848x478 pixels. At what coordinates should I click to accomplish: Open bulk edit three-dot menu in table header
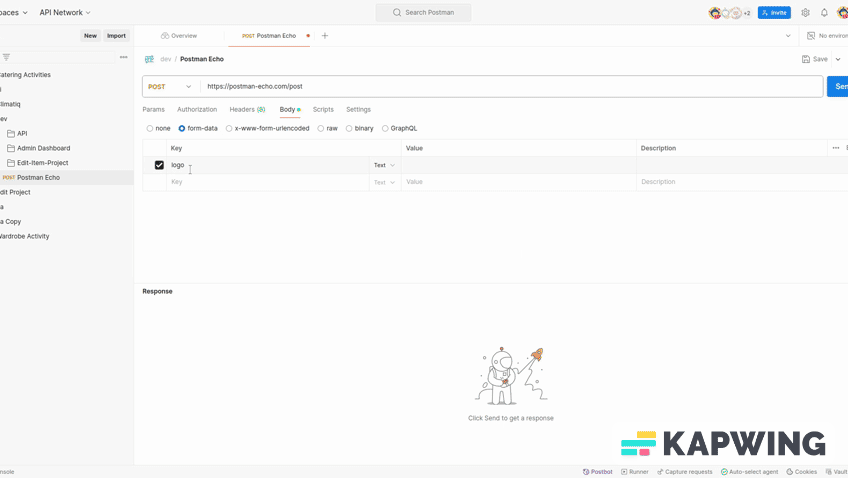(836, 148)
